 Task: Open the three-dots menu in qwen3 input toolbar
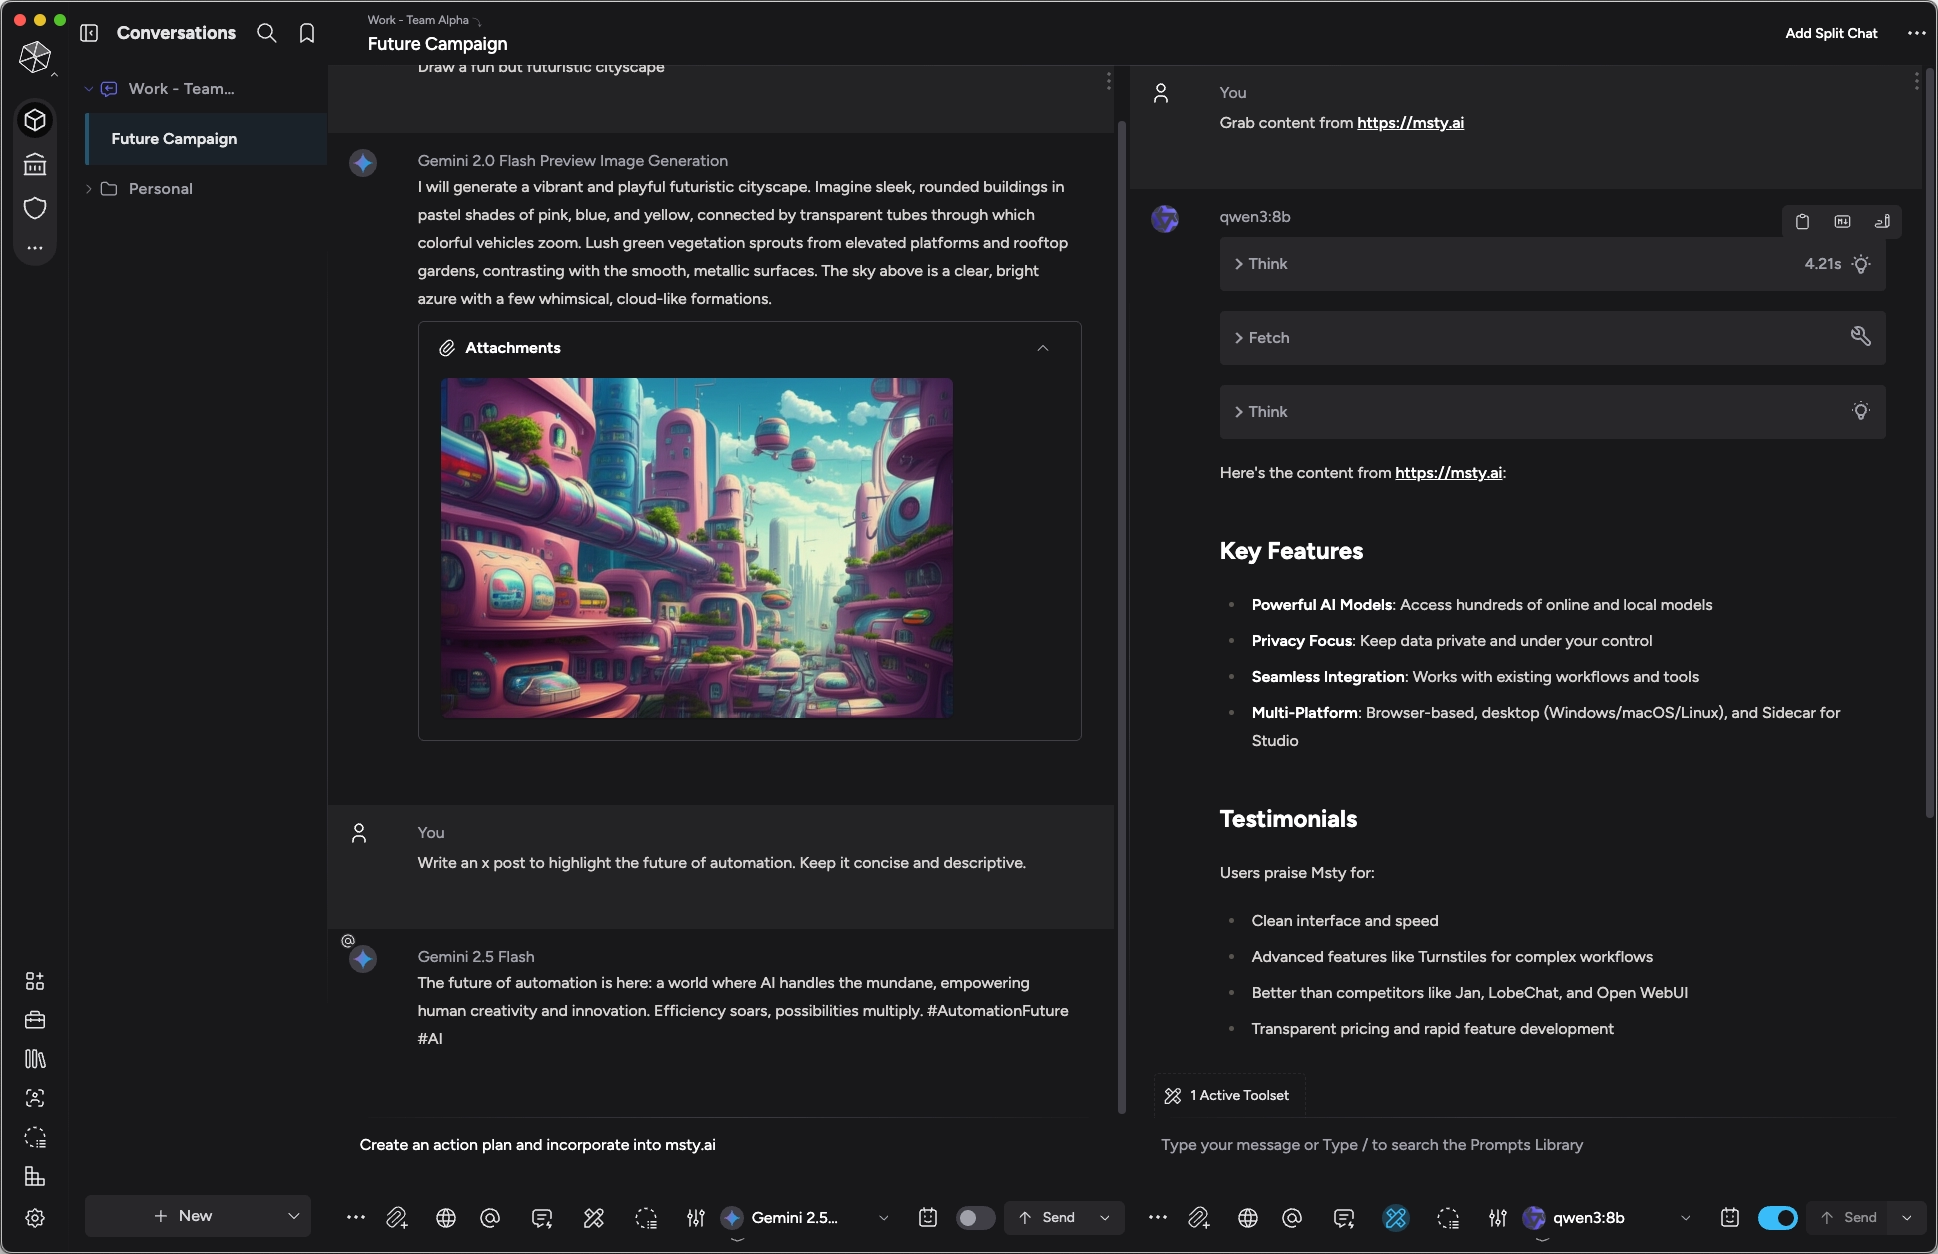click(x=1158, y=1217)
